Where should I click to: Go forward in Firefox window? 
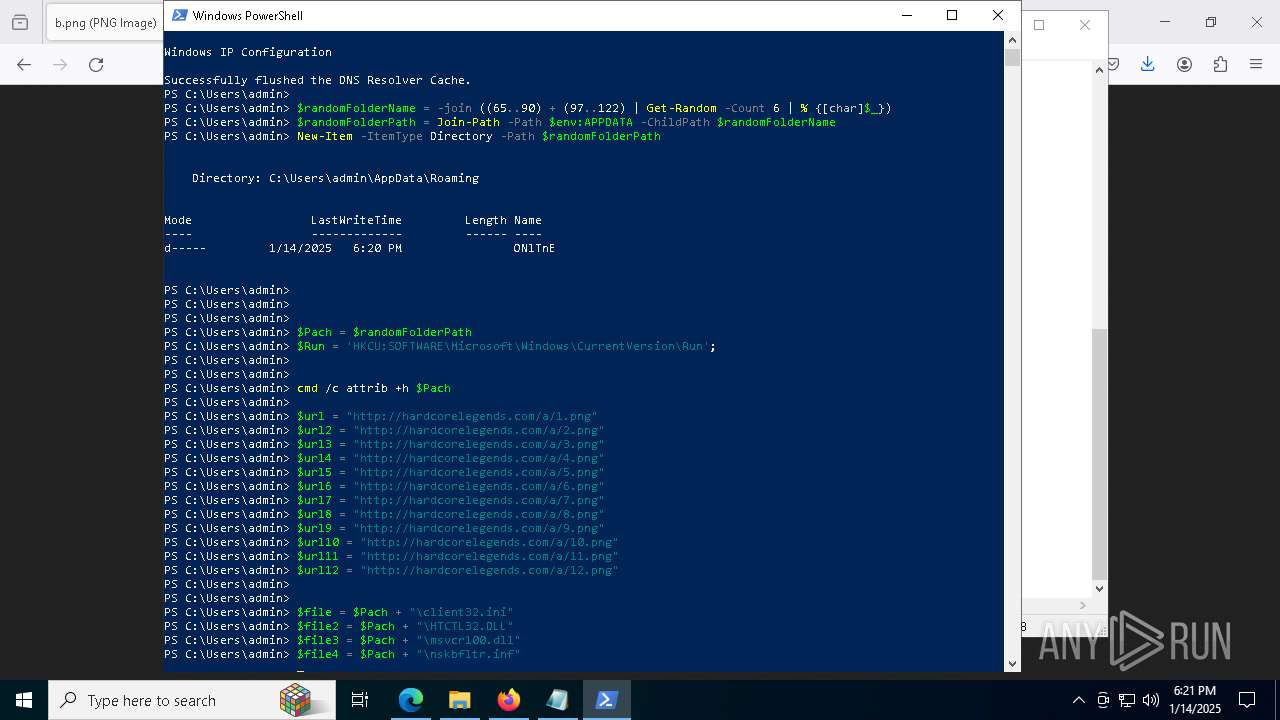click(x=60, y=64)
